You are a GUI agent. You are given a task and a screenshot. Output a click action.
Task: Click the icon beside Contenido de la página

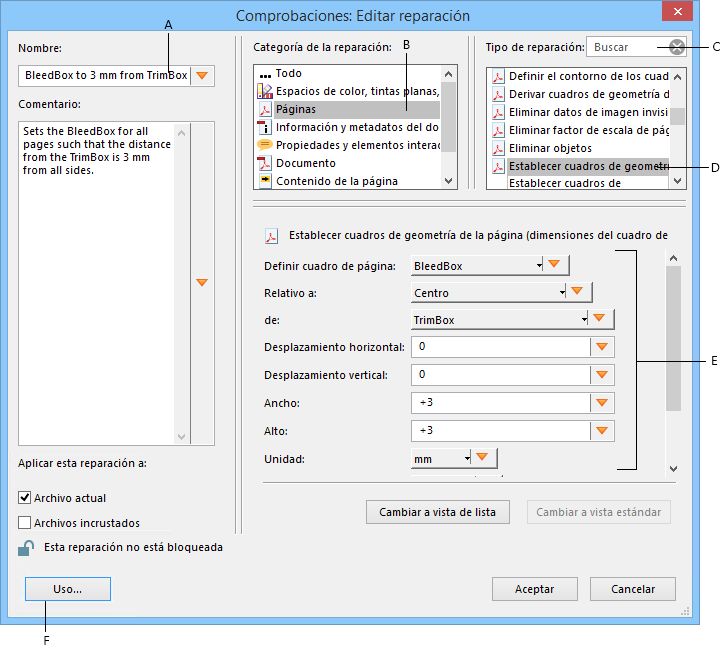coord(265,181)
